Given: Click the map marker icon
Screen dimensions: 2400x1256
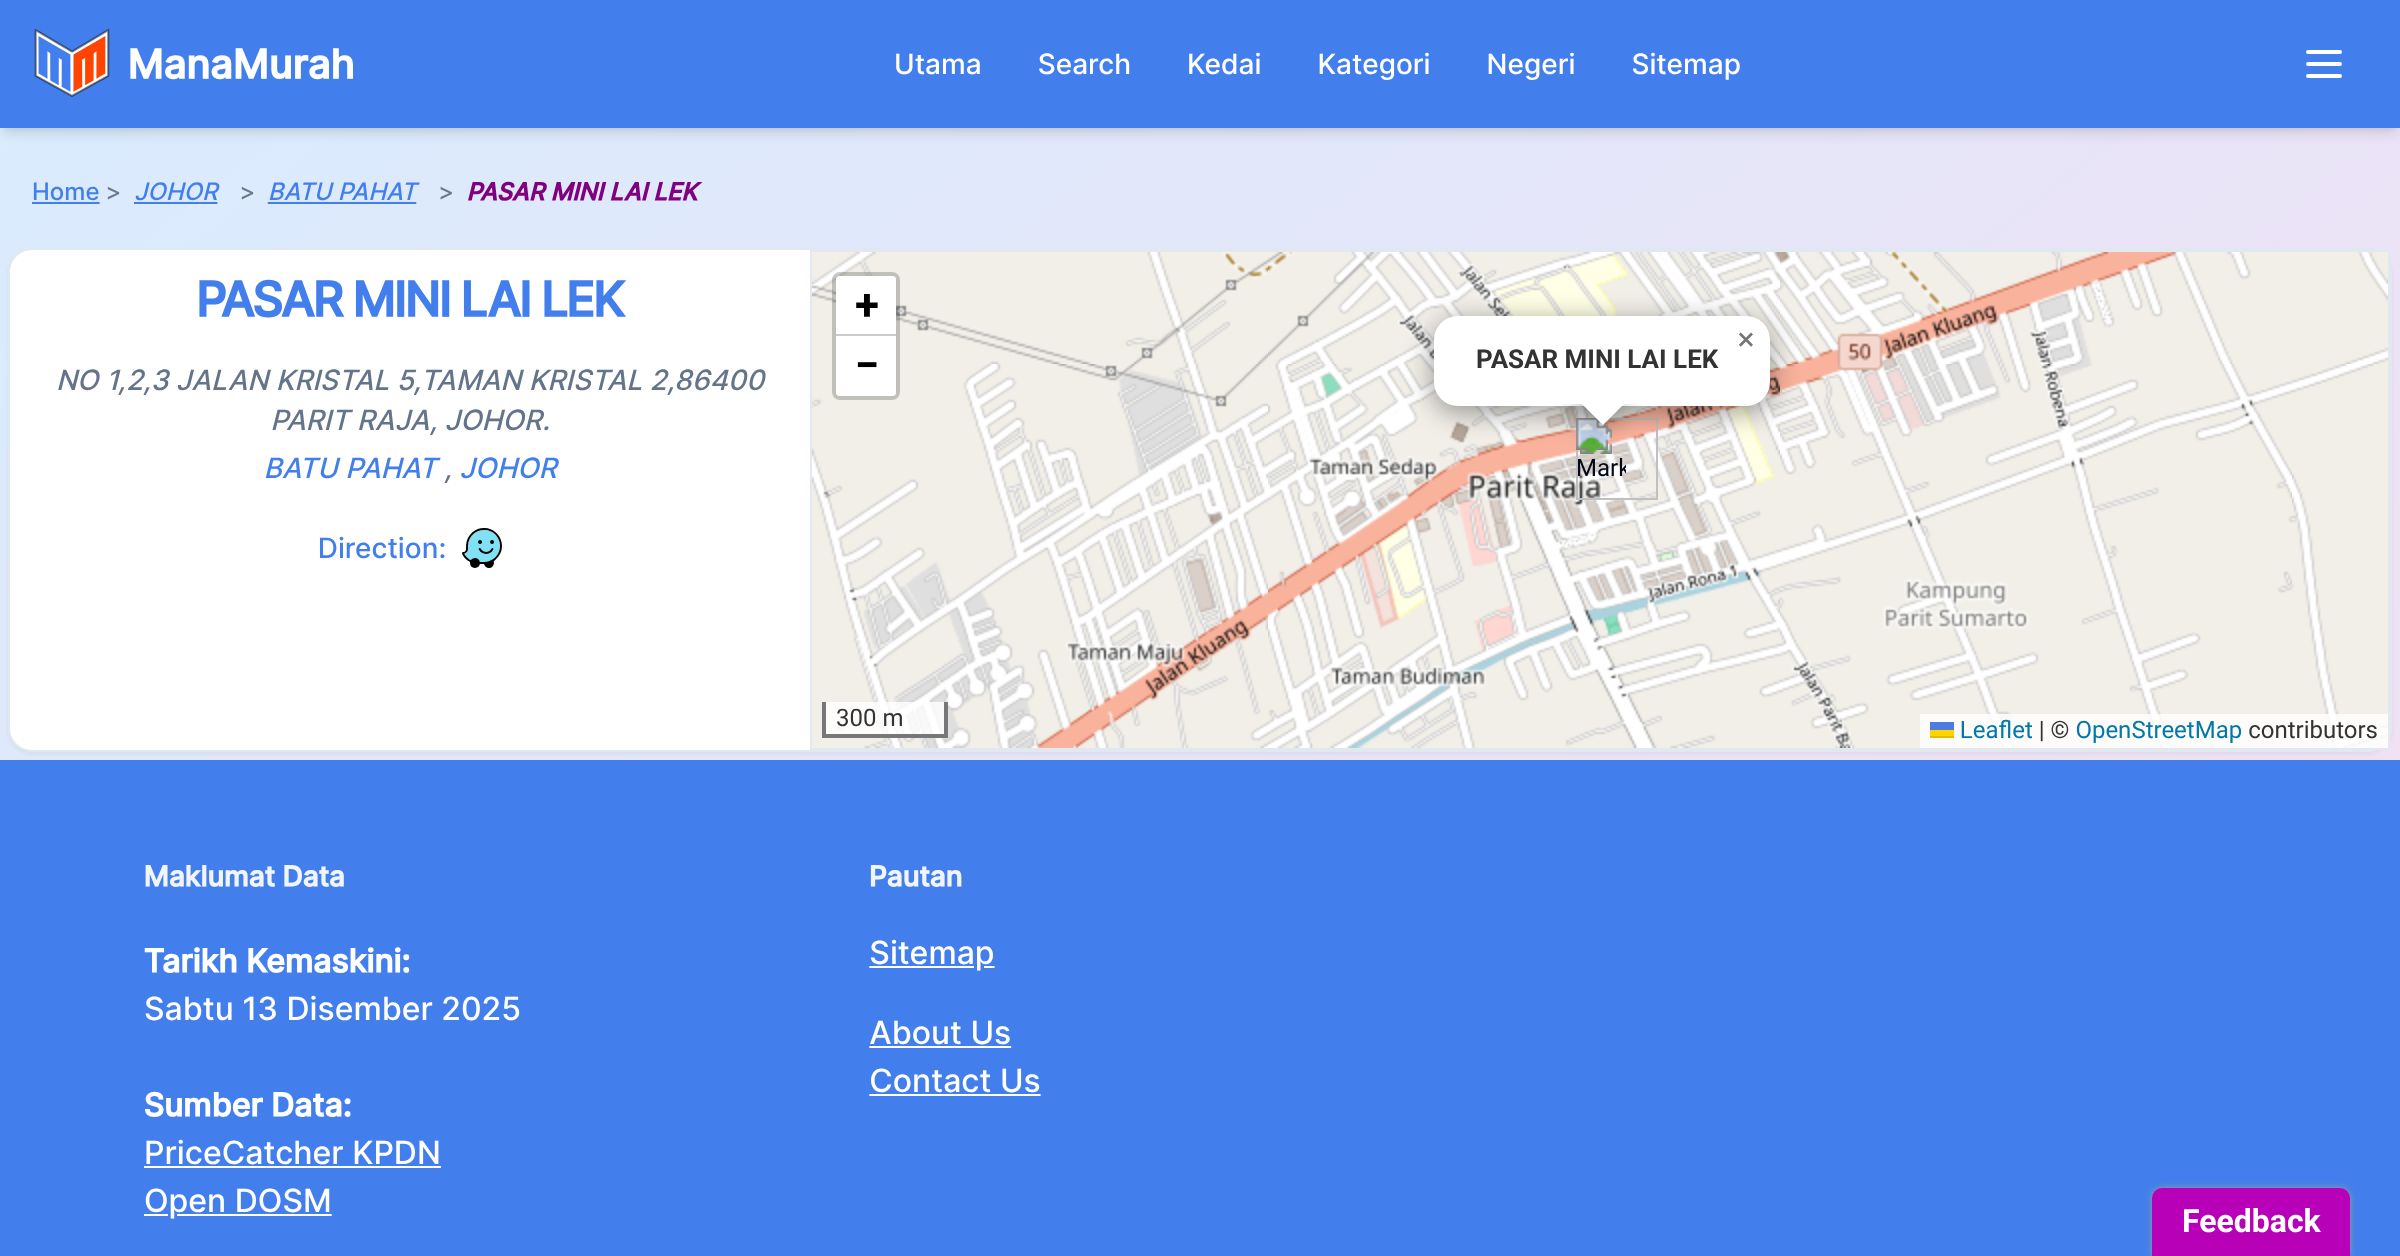Looking at the screenshot, I should point(1594,439).
